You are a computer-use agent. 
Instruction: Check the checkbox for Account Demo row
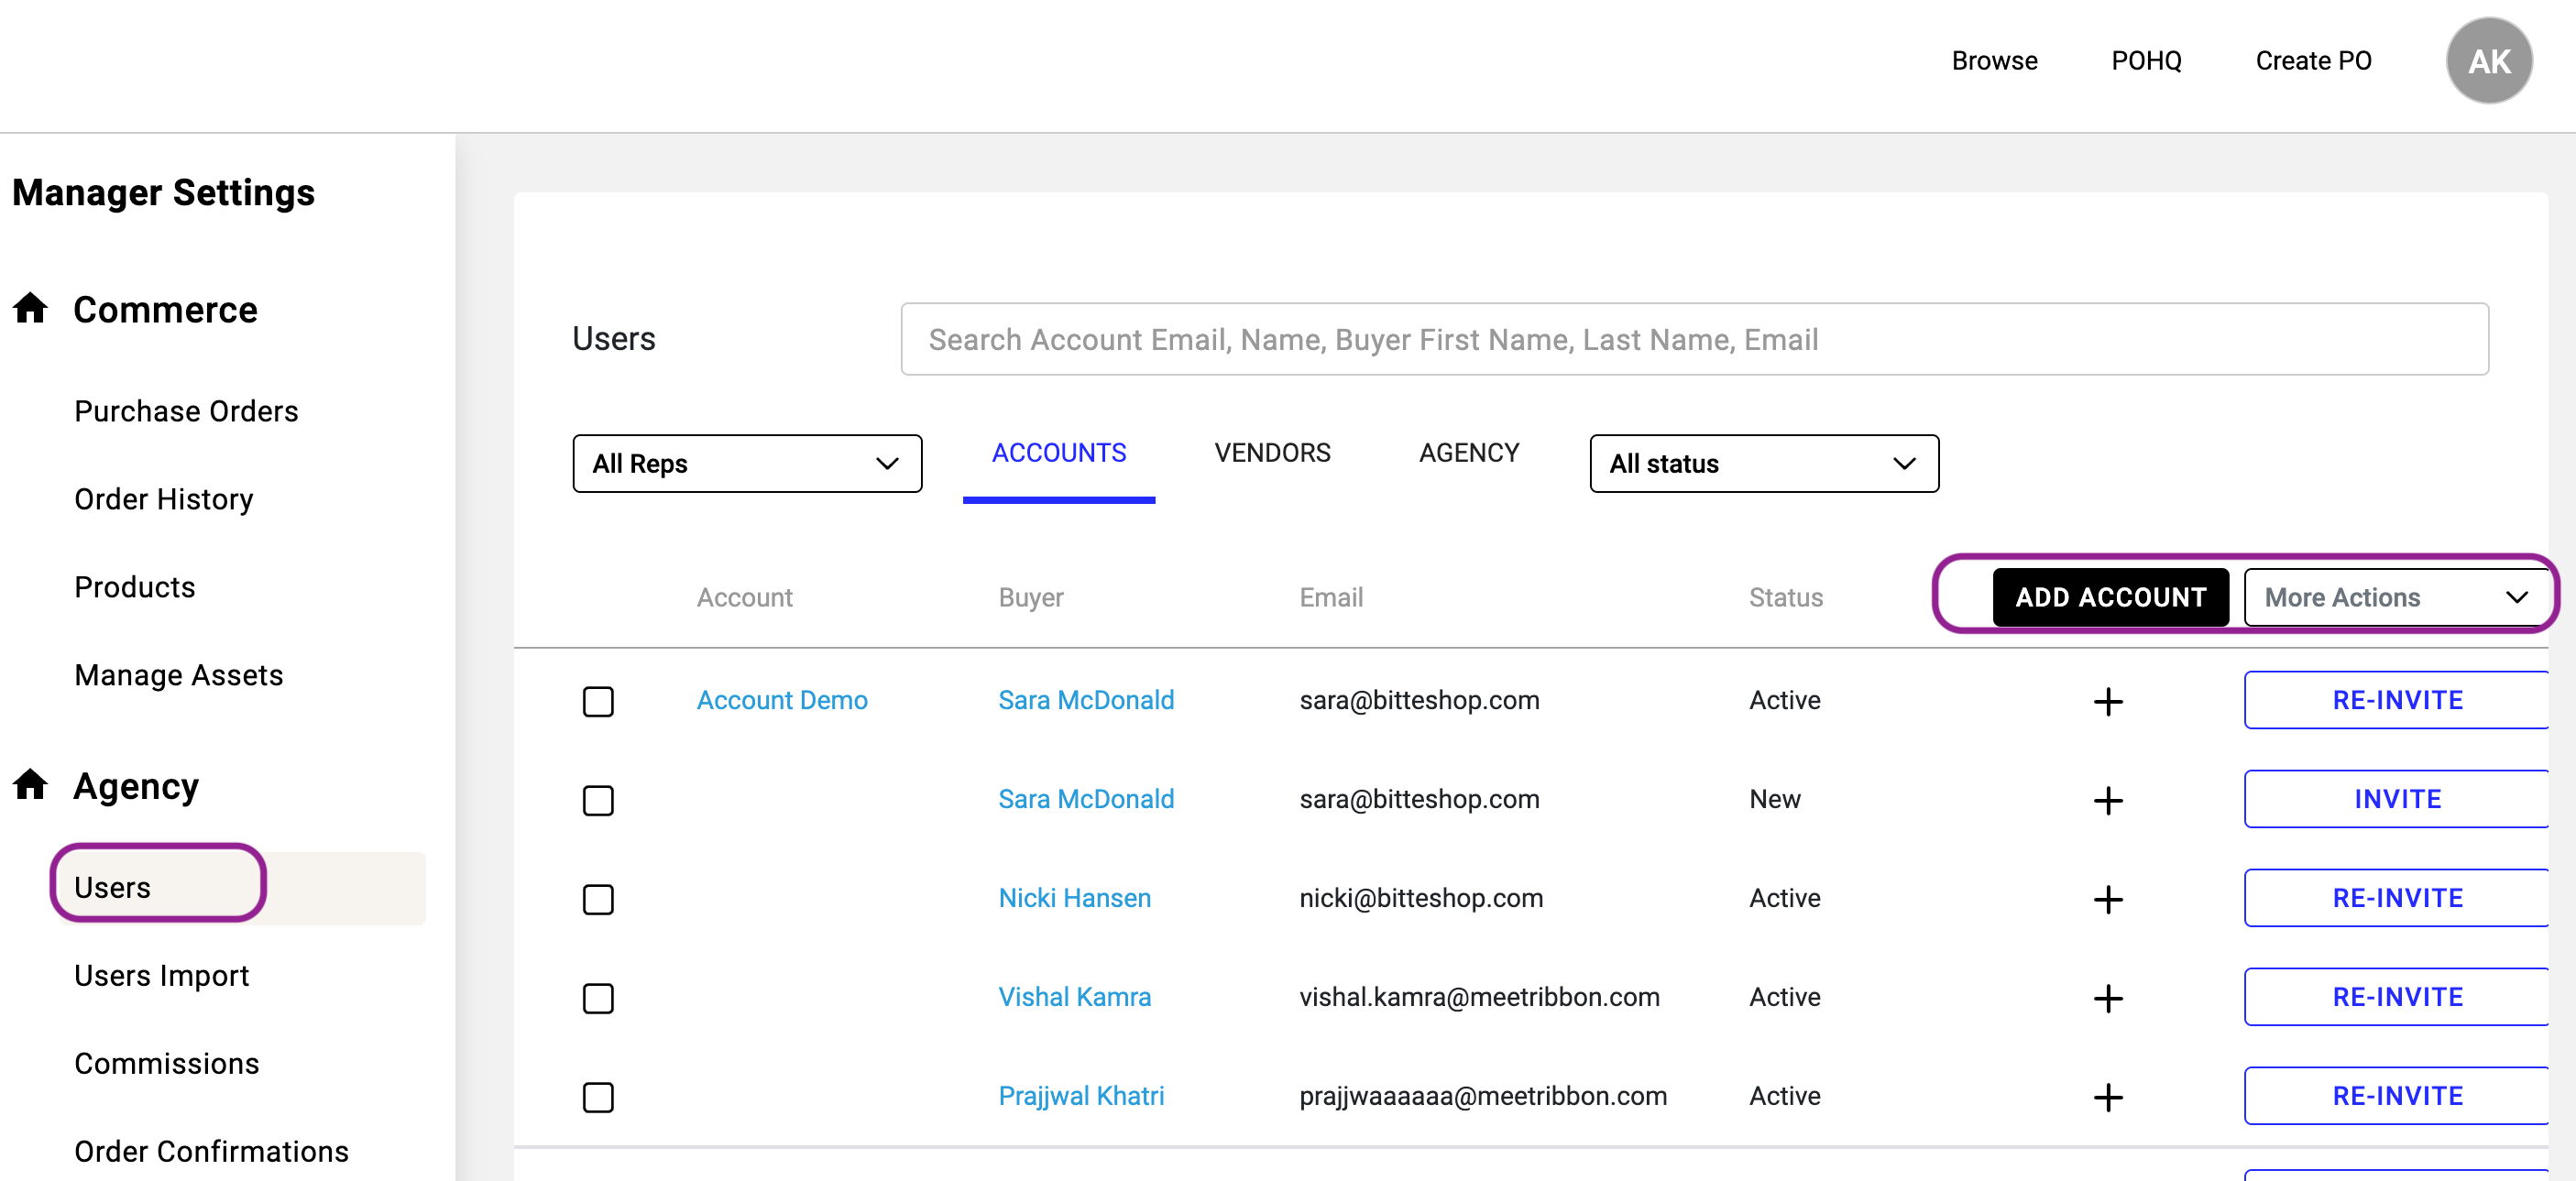tap(598, 702)
